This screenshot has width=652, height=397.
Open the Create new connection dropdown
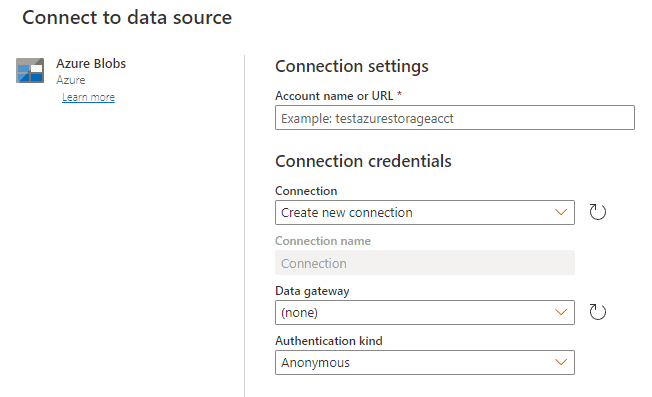tap(425, 212)
